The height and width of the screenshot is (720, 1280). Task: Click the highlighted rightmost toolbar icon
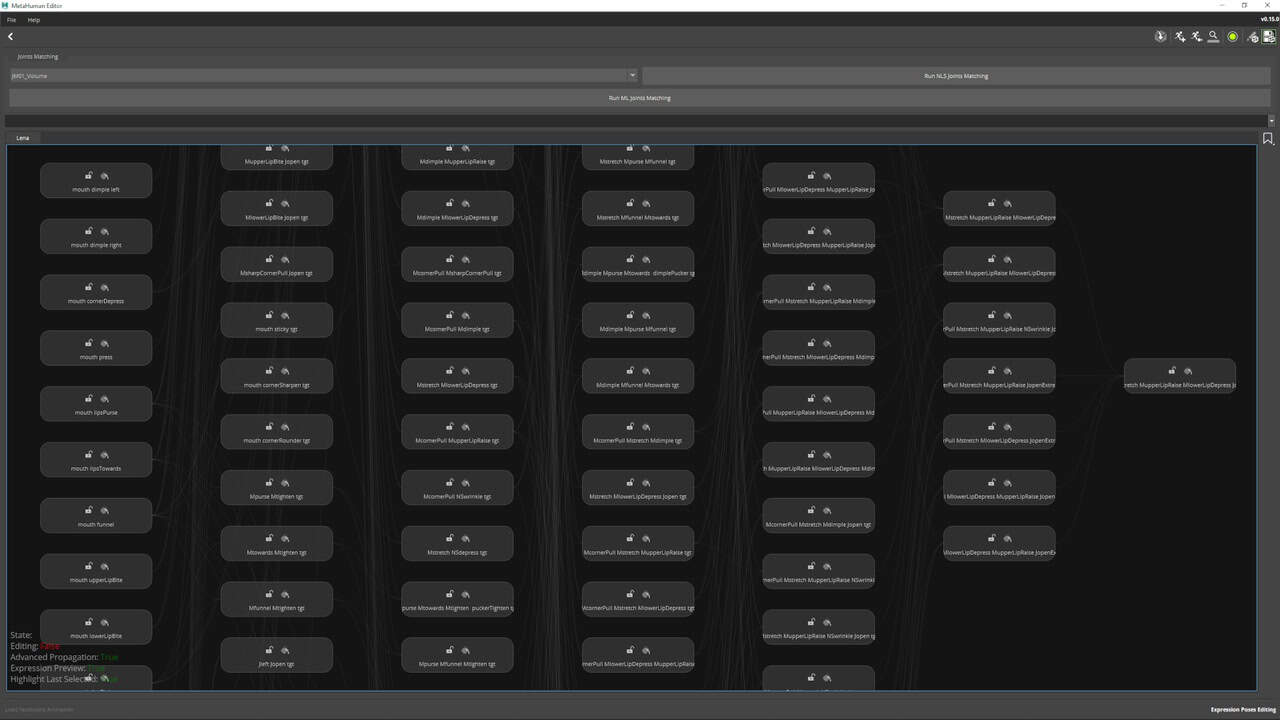[1268, 37]
